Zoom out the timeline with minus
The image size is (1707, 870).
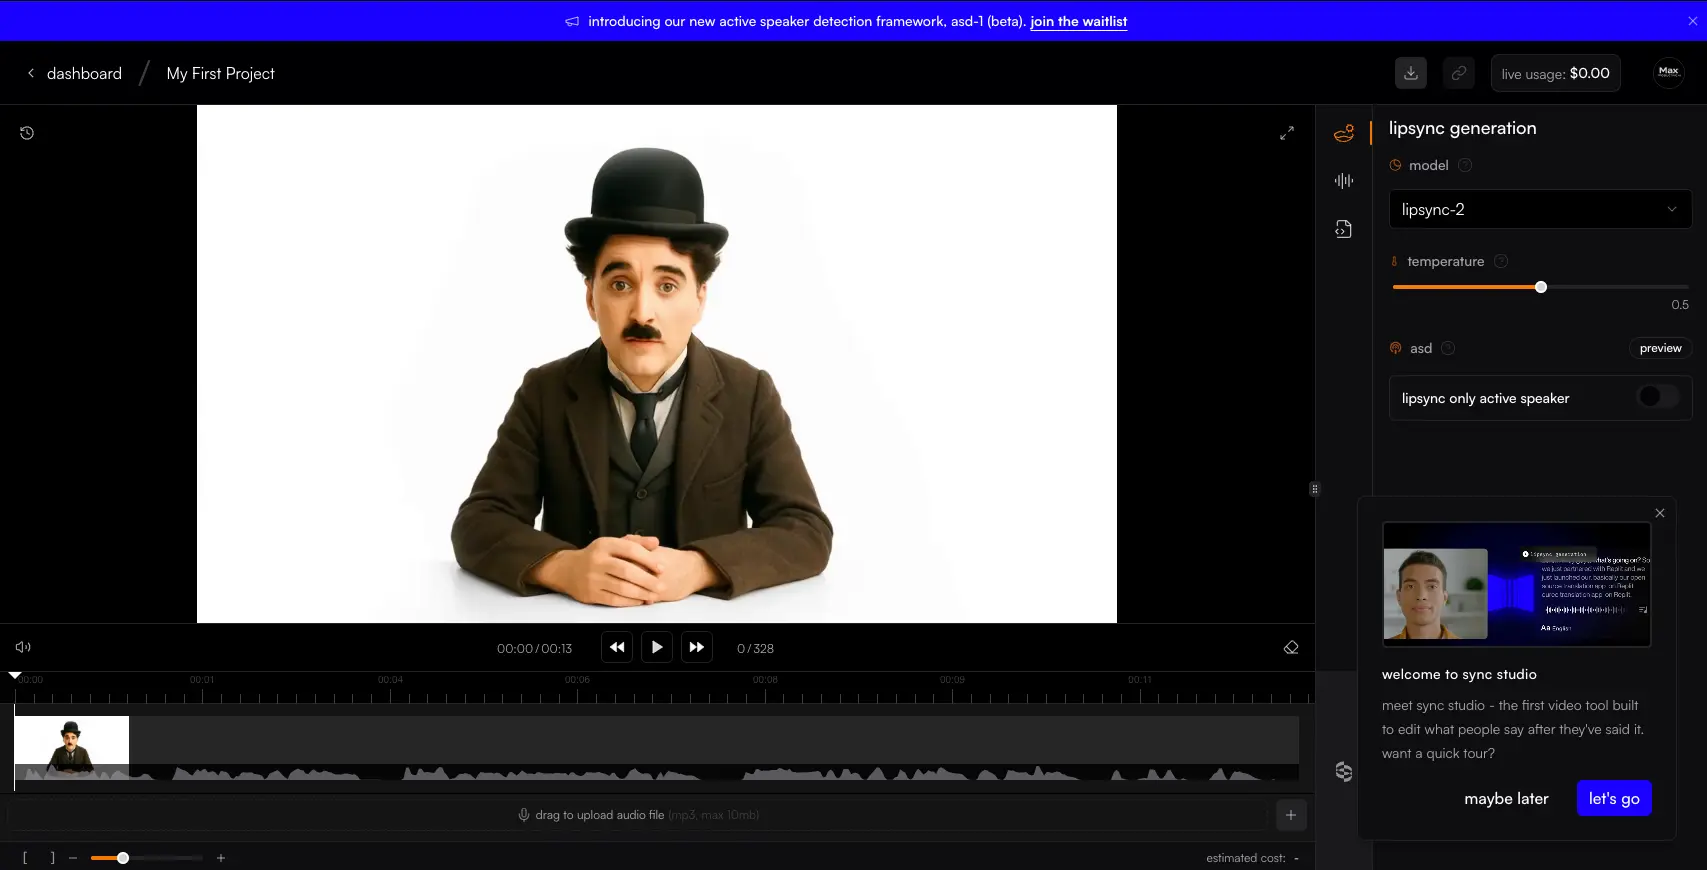click(73, 858)
